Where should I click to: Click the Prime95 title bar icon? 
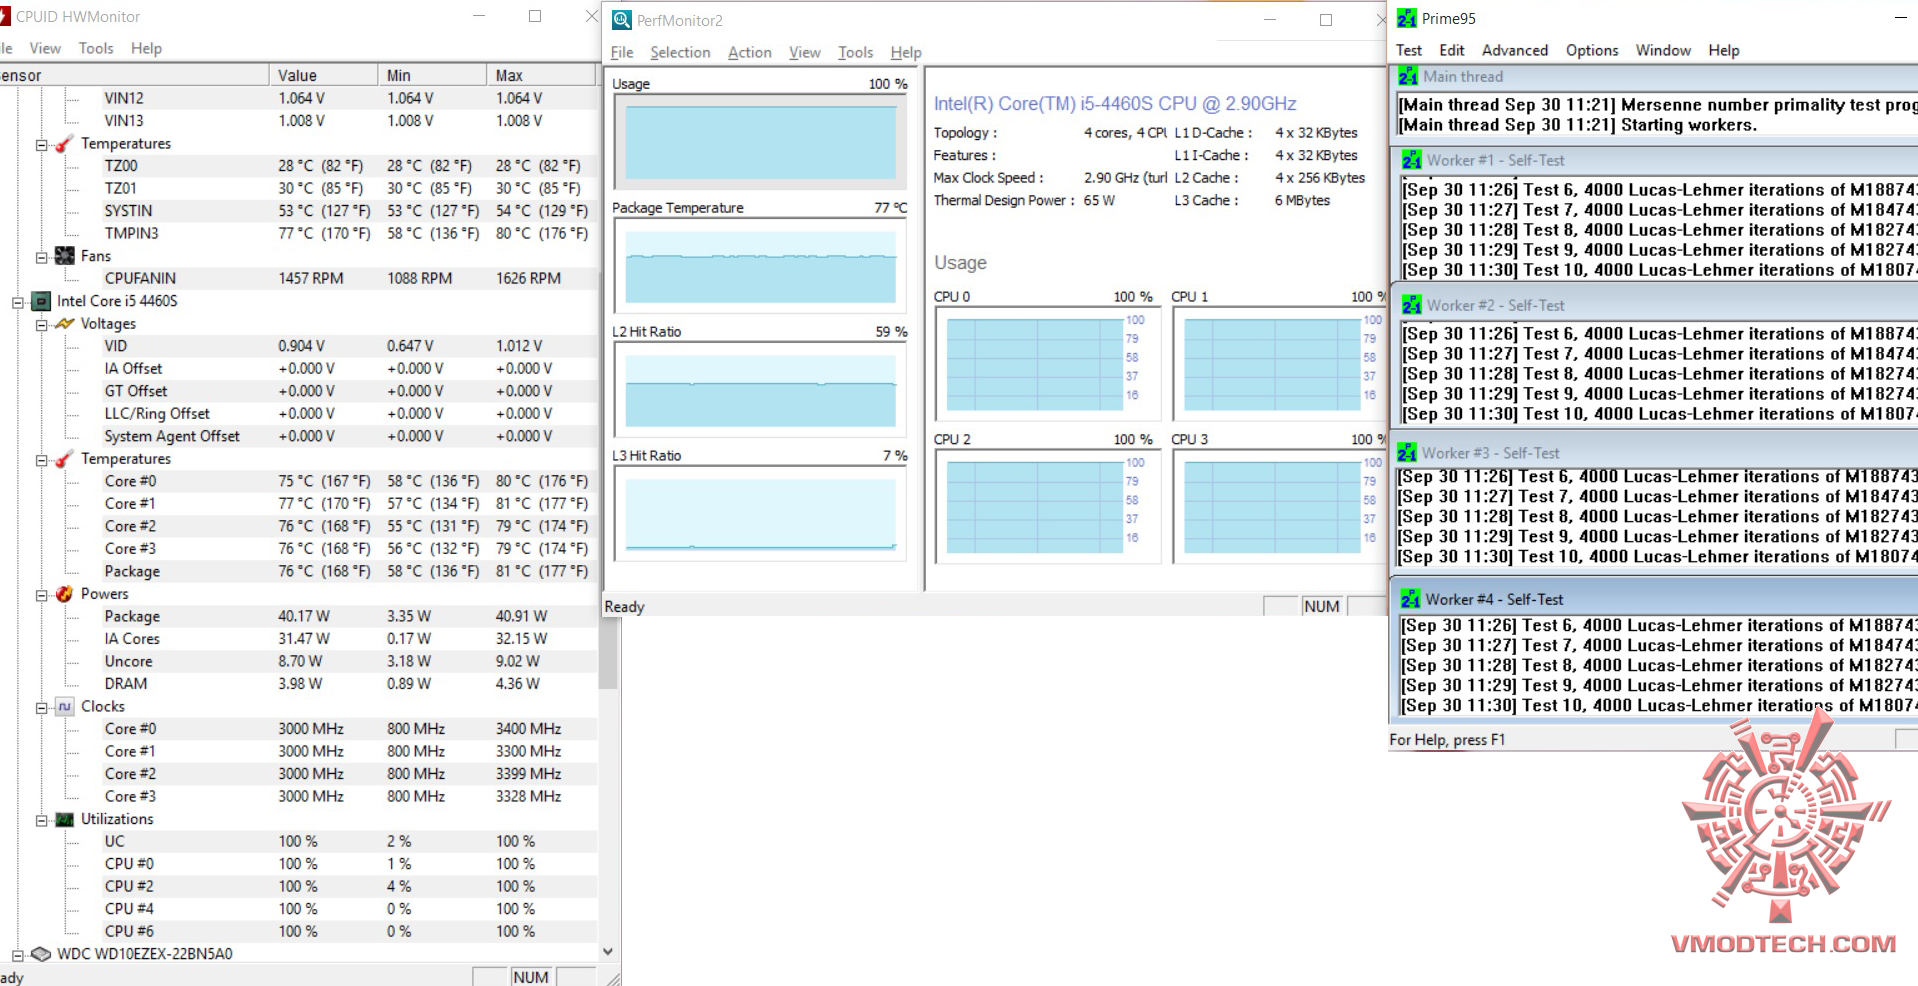(x=1406, y=18)
